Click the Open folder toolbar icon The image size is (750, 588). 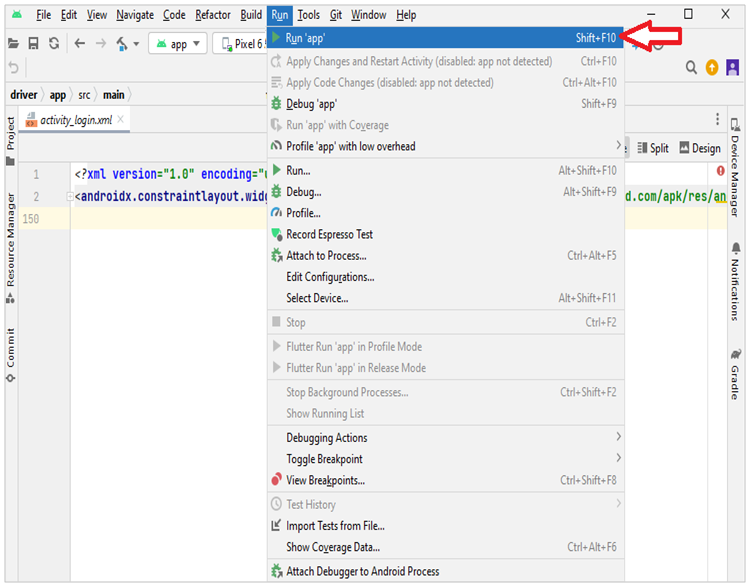tap(13, 44)
